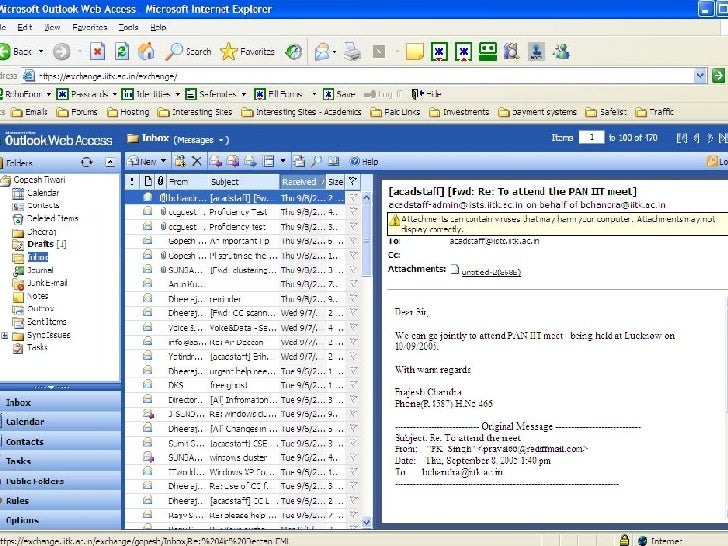728x546 pixels.
Task: Click the Help icon in Outlook toolbar
Action: (x=364, y=162)
